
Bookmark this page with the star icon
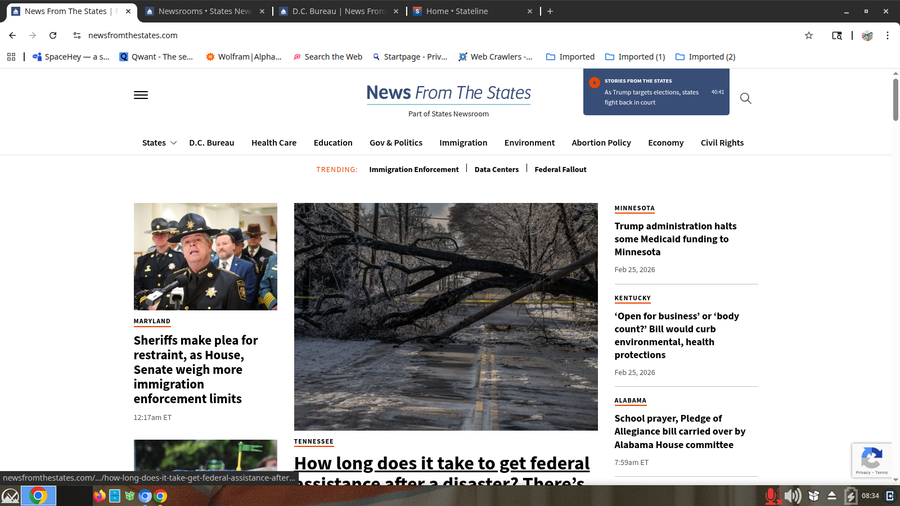pyautogui.click(x=808, y=35)
